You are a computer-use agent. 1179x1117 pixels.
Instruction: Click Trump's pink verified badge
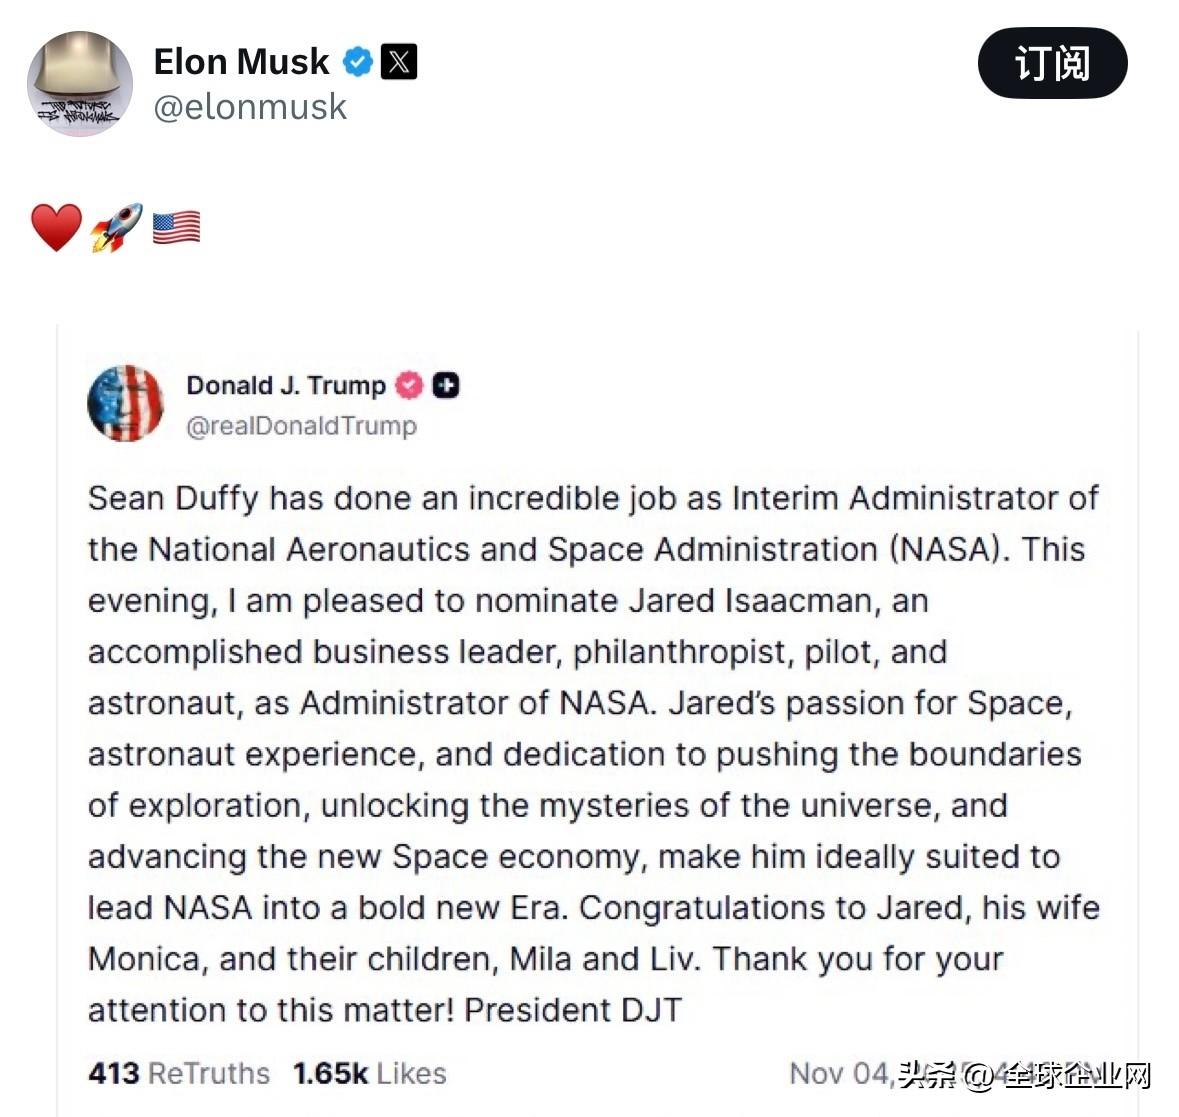tap(409, 385)
